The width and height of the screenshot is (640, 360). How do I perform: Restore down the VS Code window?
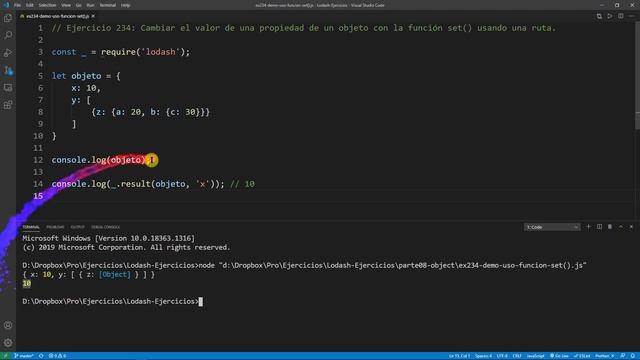[617, 5]
